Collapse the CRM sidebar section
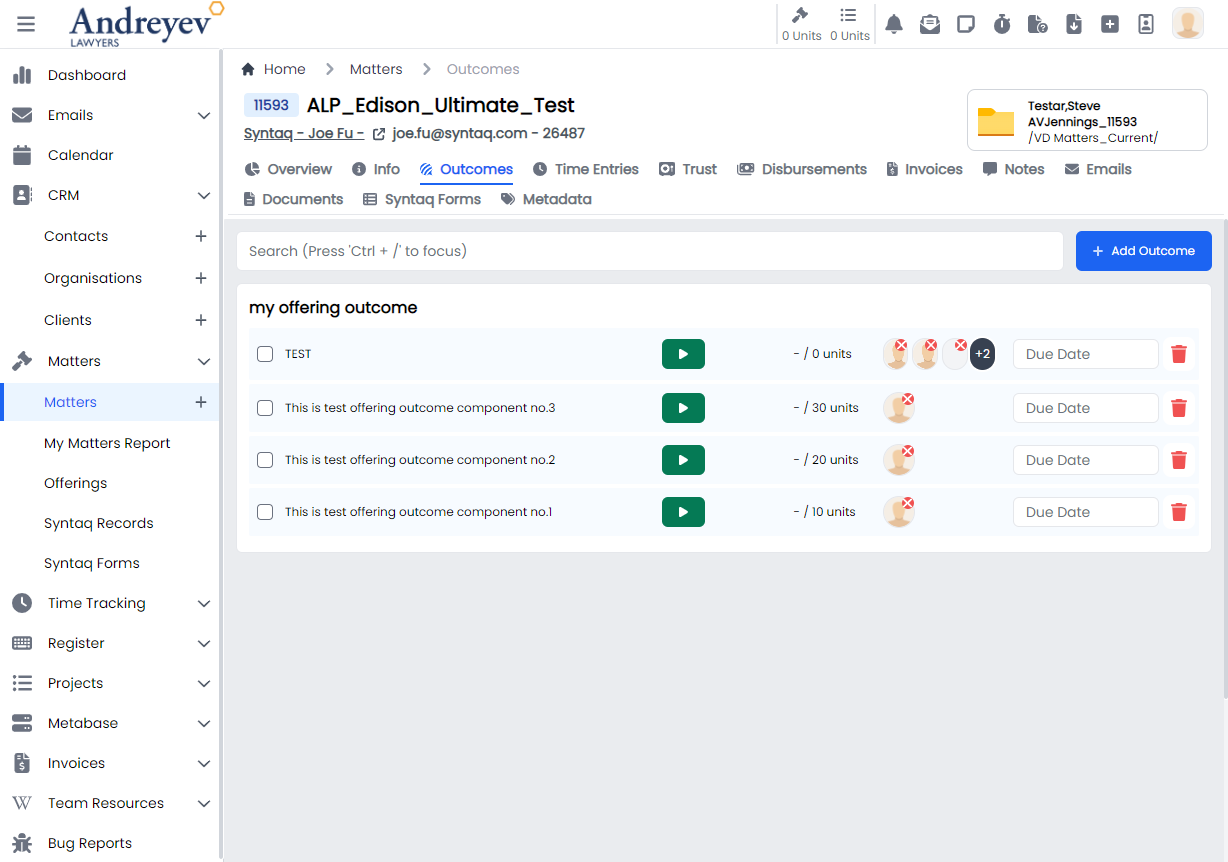 tap(204, 195)
